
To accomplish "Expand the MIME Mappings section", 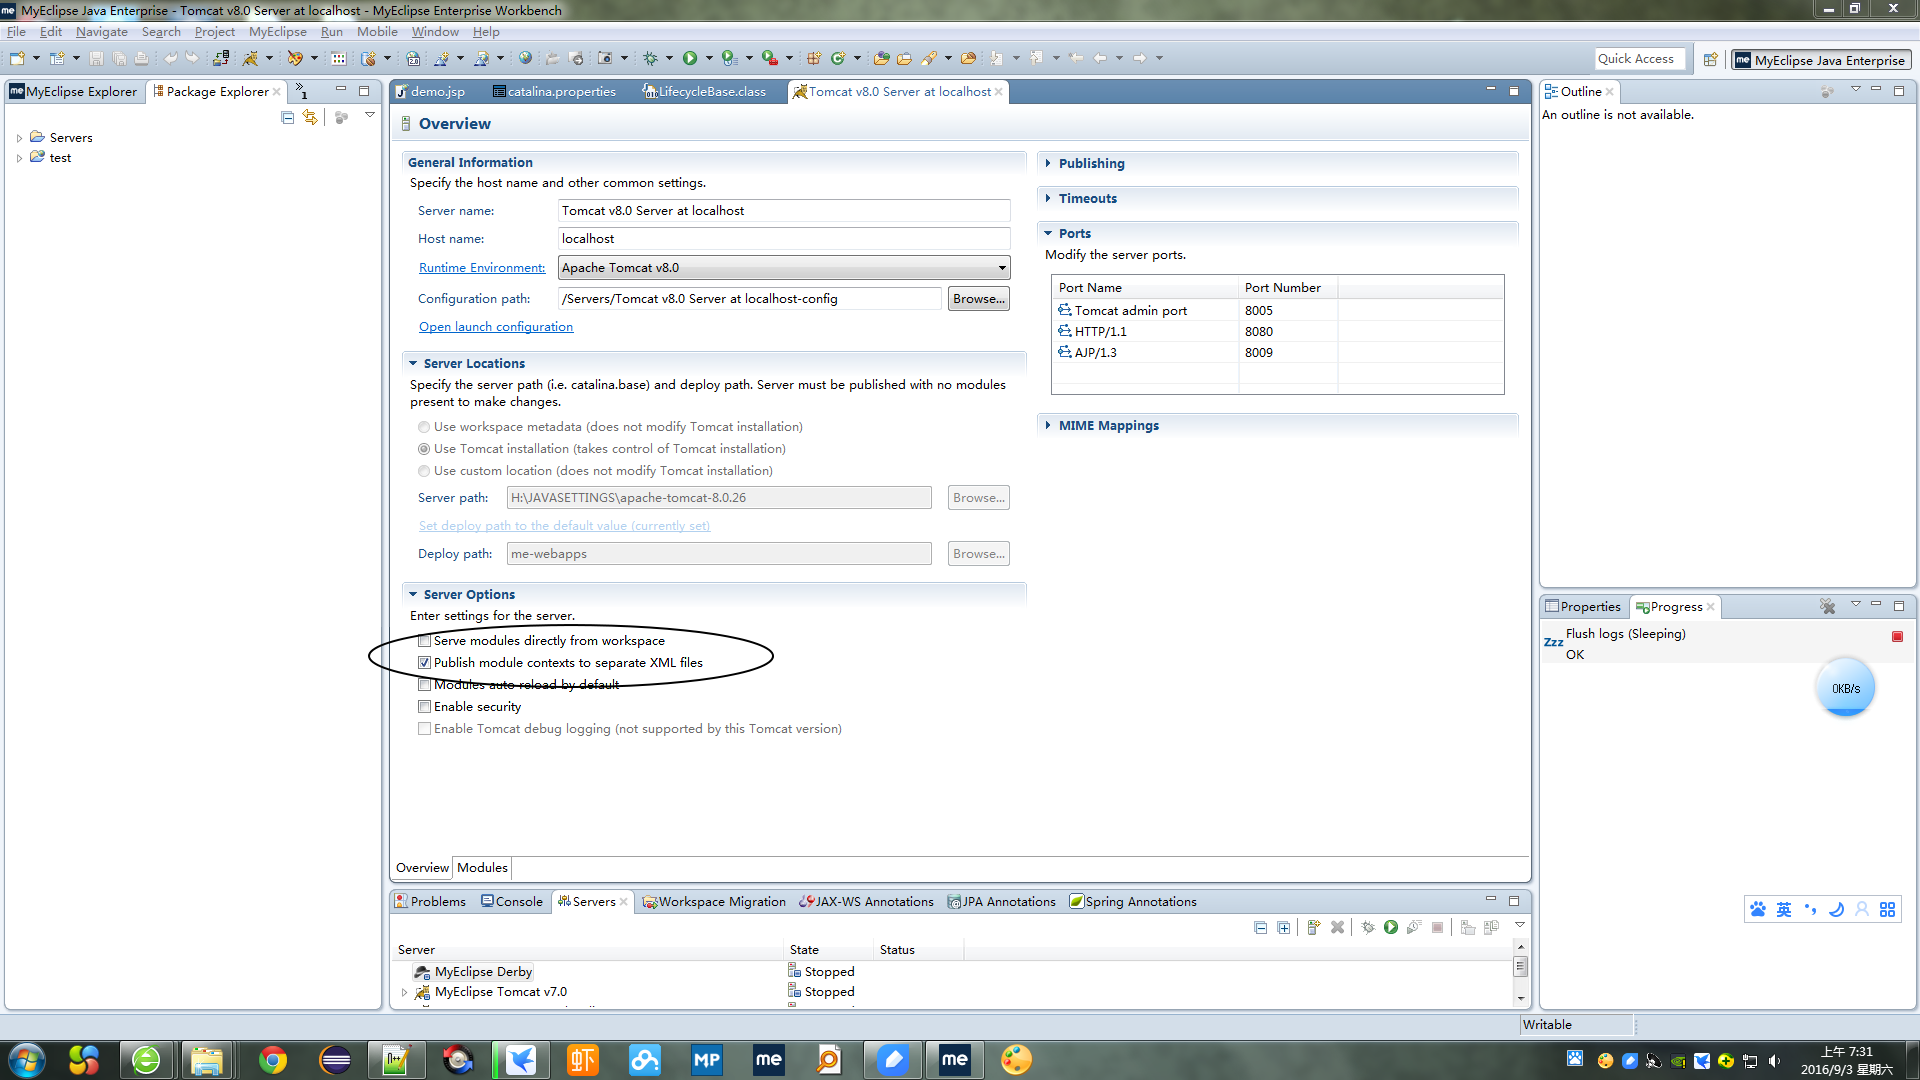I will click(1048, 425).
